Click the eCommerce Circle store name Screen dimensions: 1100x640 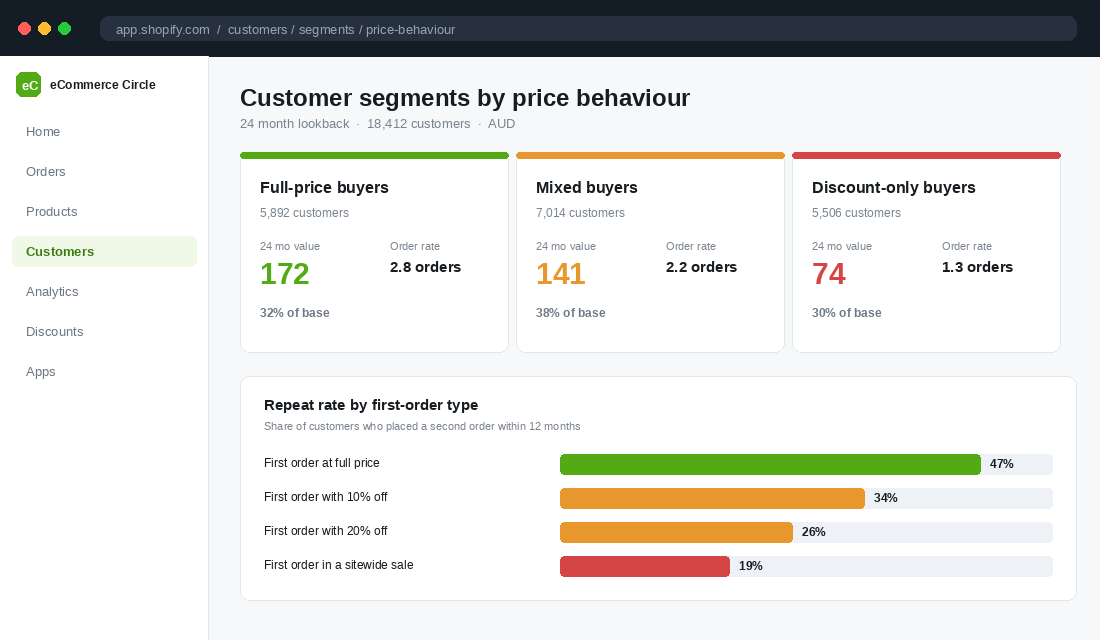tap(102, 85)
